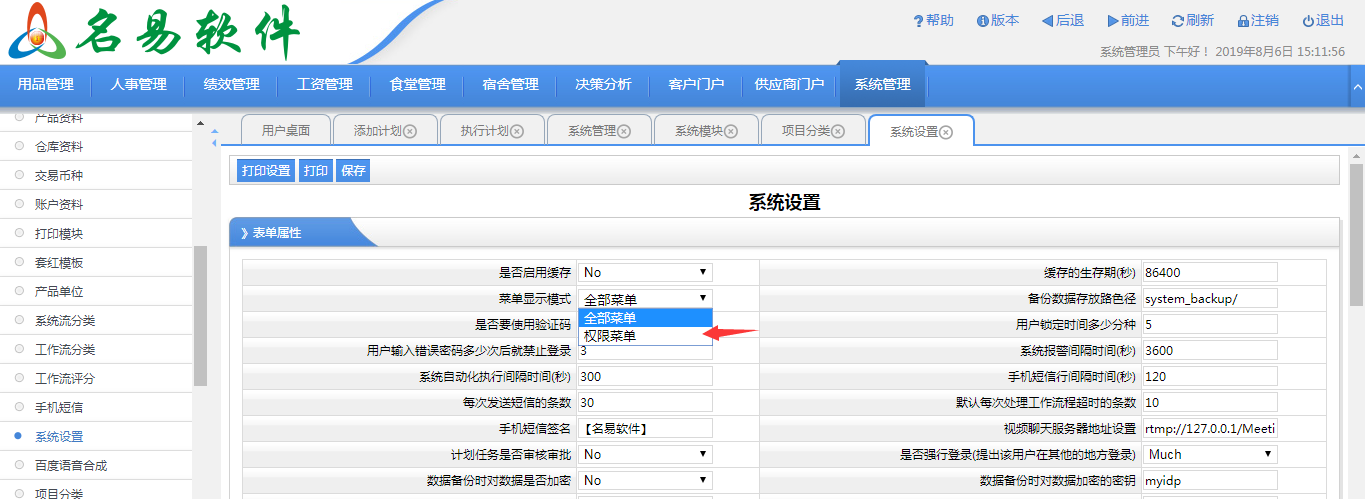Lock session via 注销 icon

pos(1243,21)
